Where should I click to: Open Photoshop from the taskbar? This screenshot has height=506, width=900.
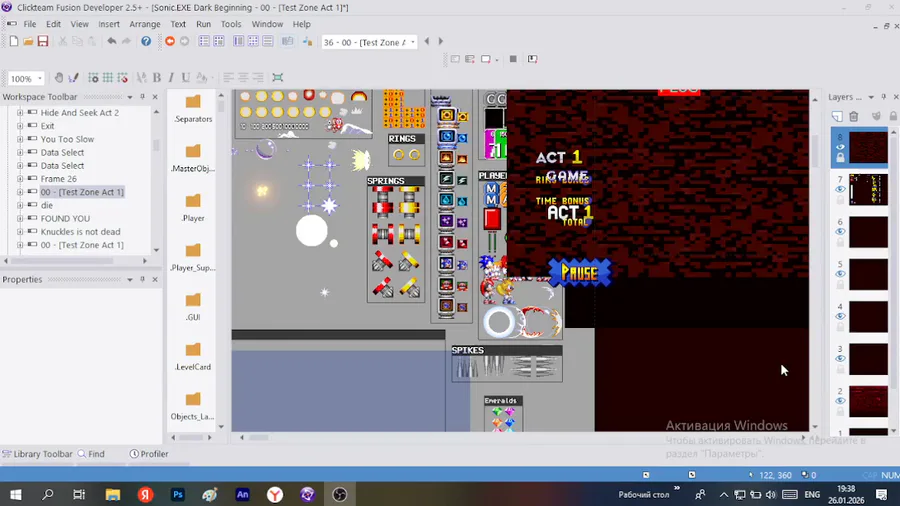(x=178, y=495)
